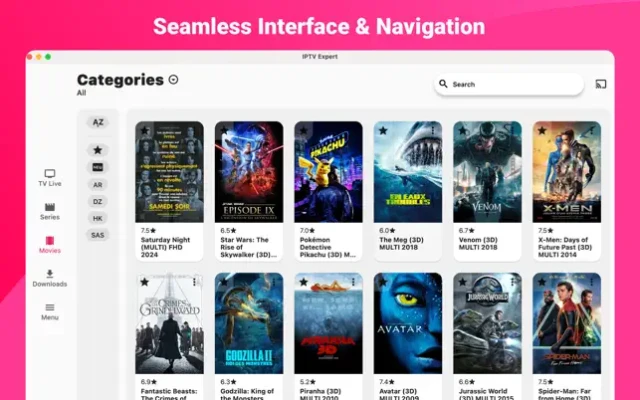Toggle favorite star on Avatar poster
Image resolution: width=640 pixels, height=400 pixels.
(383, 282)
